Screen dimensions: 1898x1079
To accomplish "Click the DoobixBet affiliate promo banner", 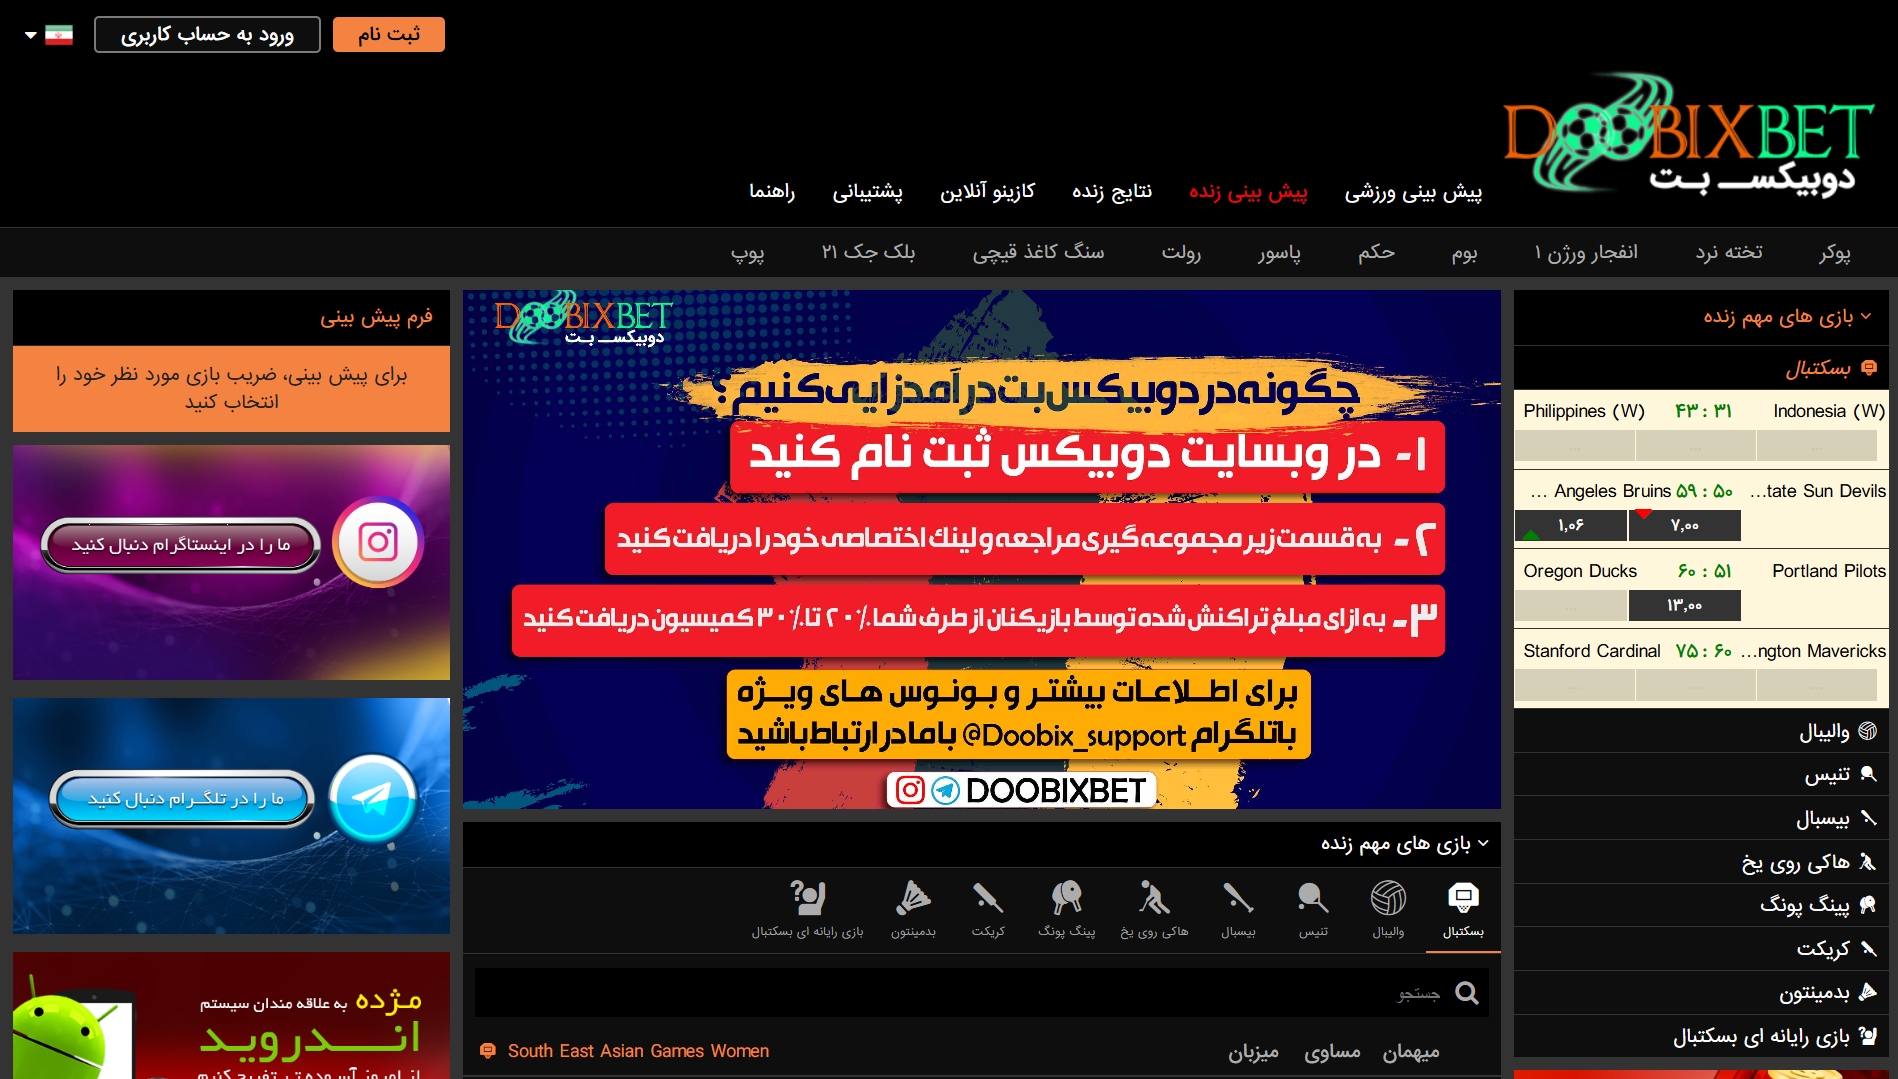I will [982, 549].
